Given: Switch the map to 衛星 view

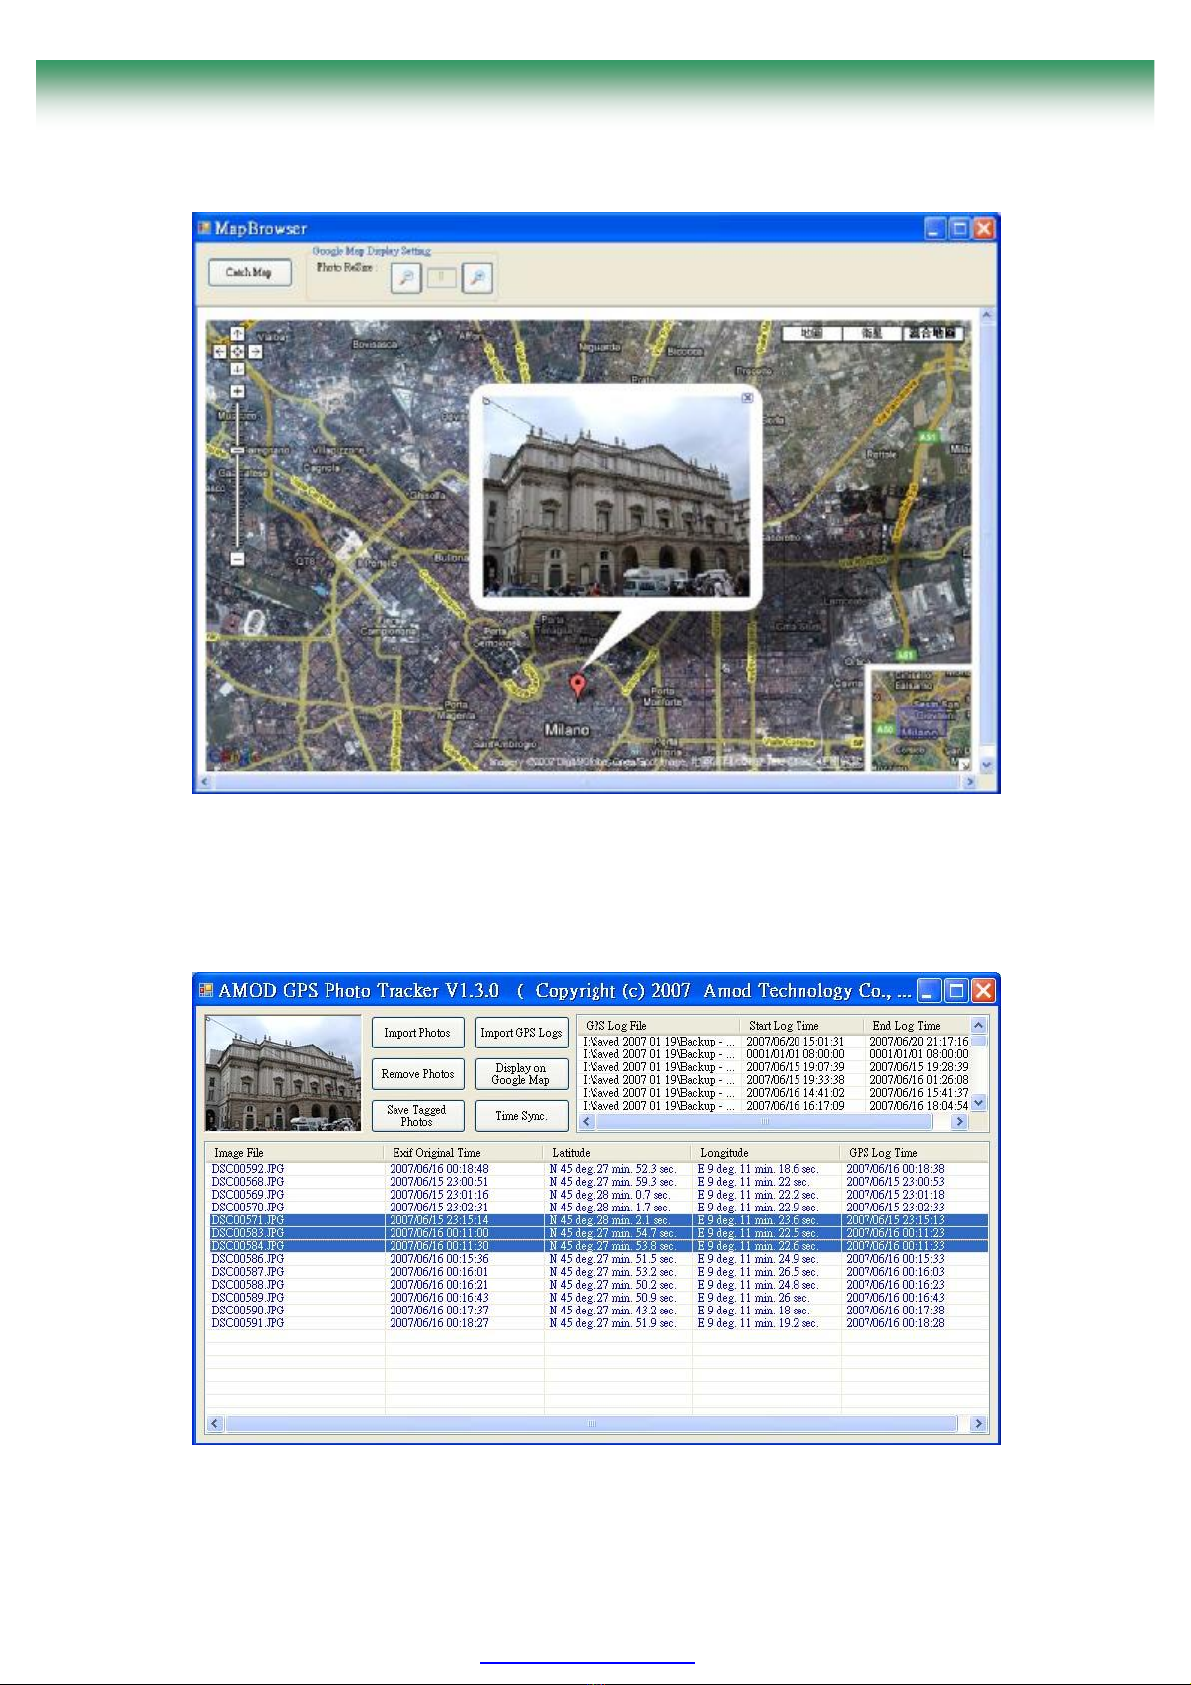Looking at the screenshot, I should pos(872,333).
